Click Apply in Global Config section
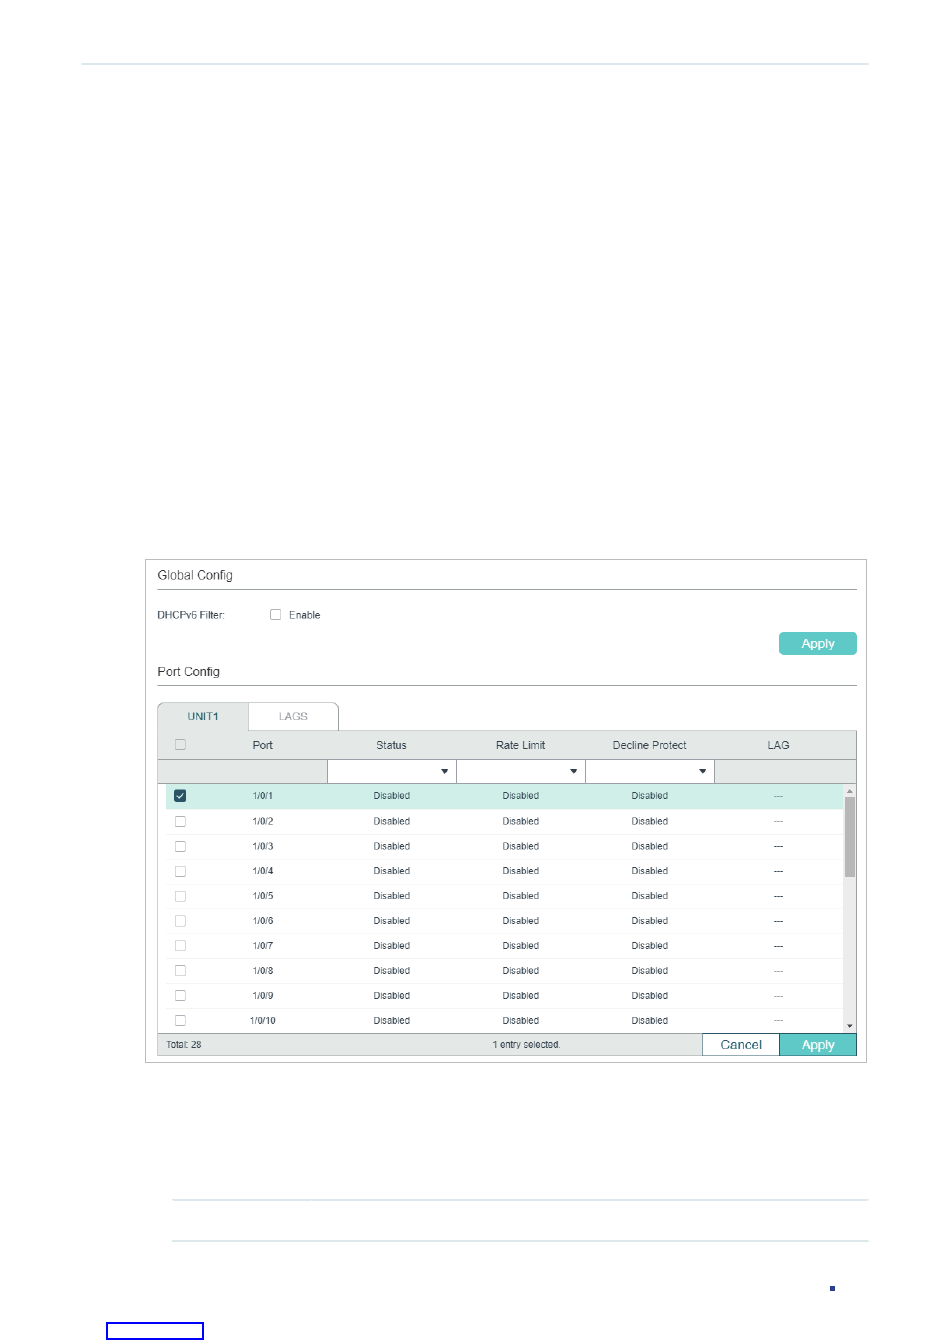The height and width of the screenshot is (1344, 950). pos(817,644)
